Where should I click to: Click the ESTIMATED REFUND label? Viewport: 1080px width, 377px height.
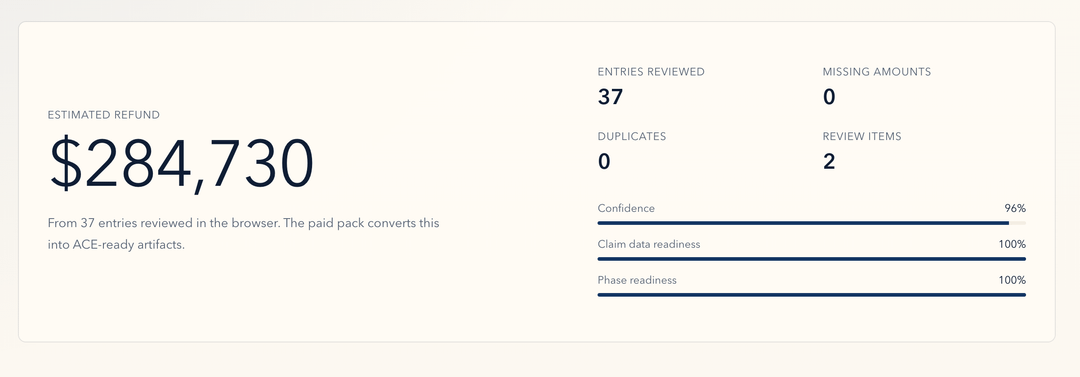(x=103, y=115)
